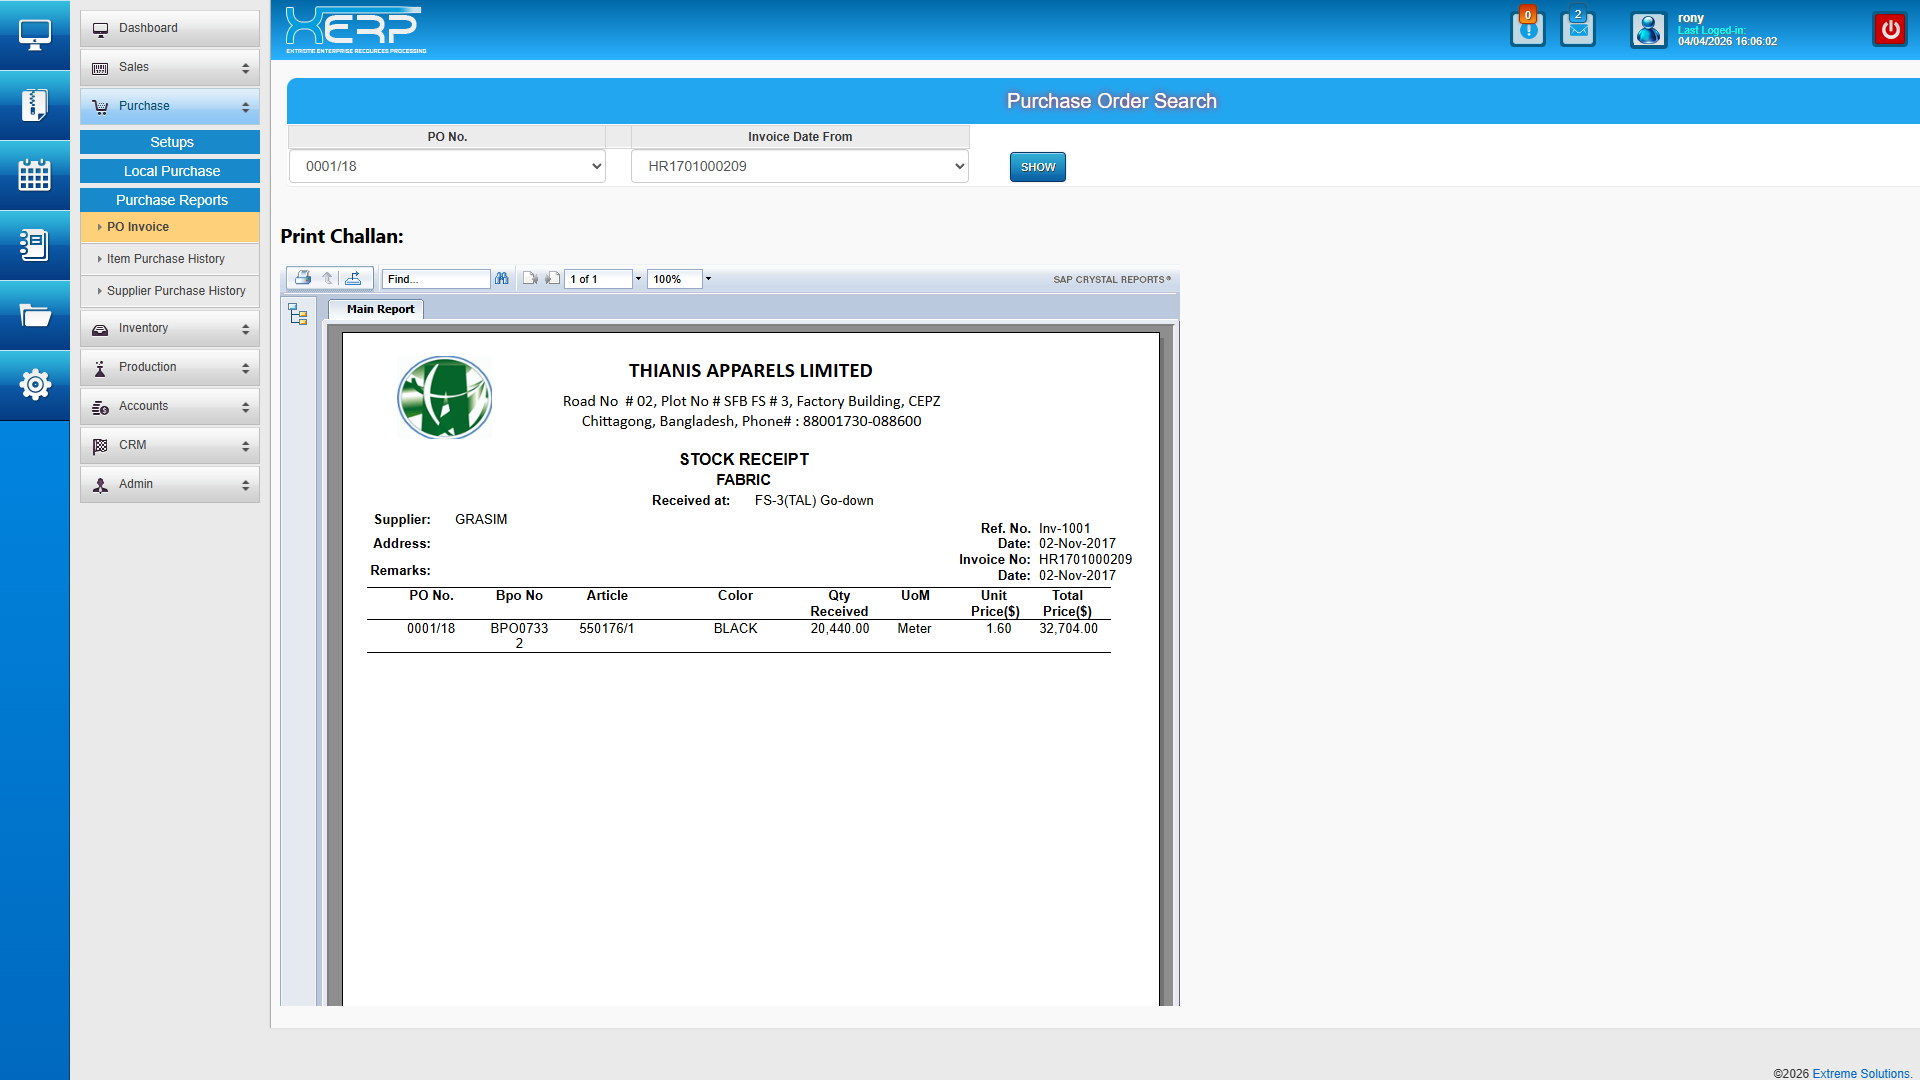This screenshot has width=1920, height=1080.
Task: Click the red power logout button
Action: pyautogui.click(x=1889, y=29)
